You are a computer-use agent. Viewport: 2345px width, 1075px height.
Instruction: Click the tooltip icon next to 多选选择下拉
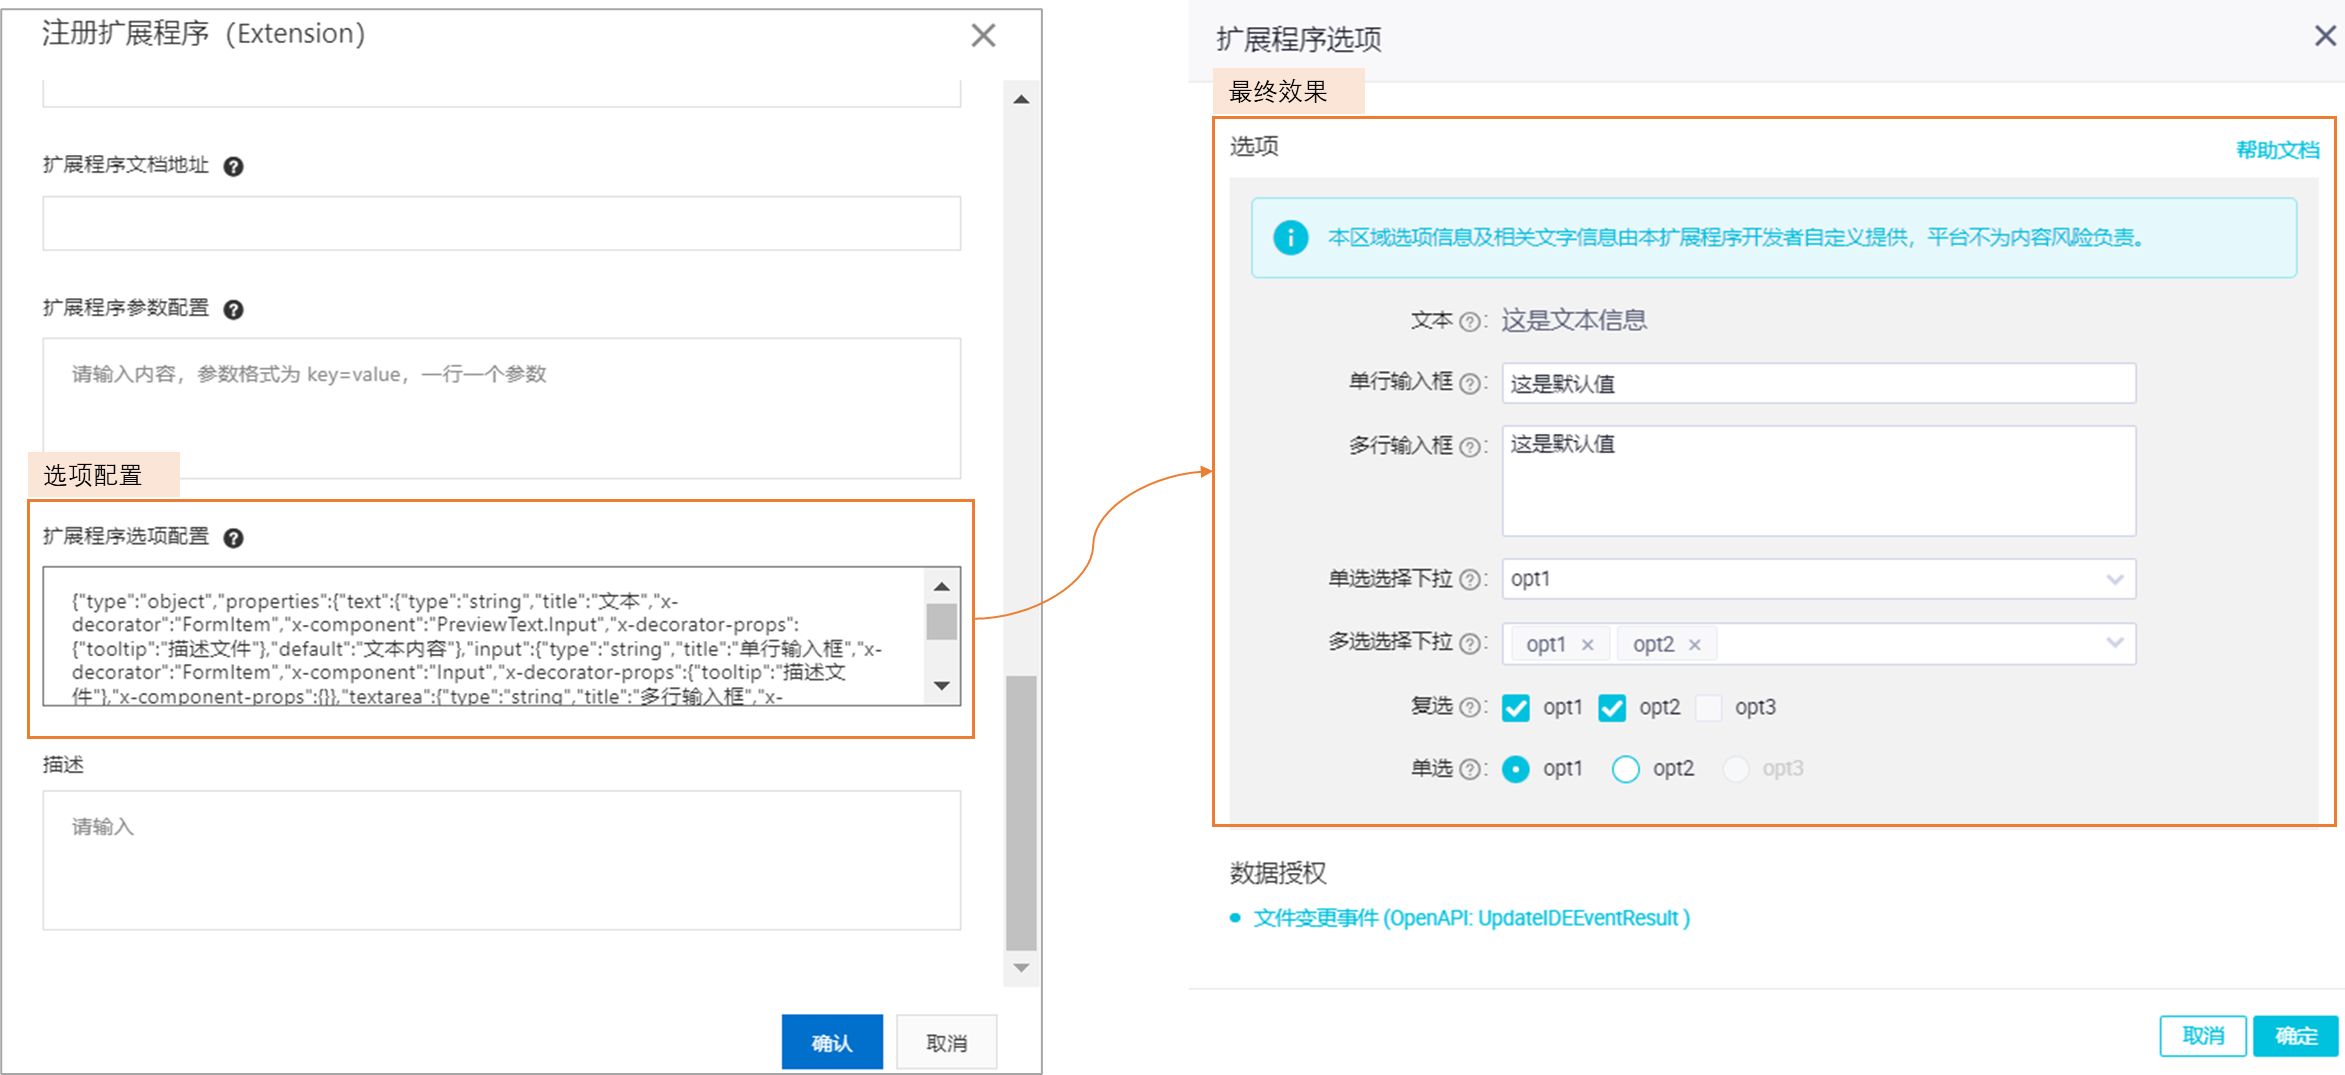coord(1470,644)
